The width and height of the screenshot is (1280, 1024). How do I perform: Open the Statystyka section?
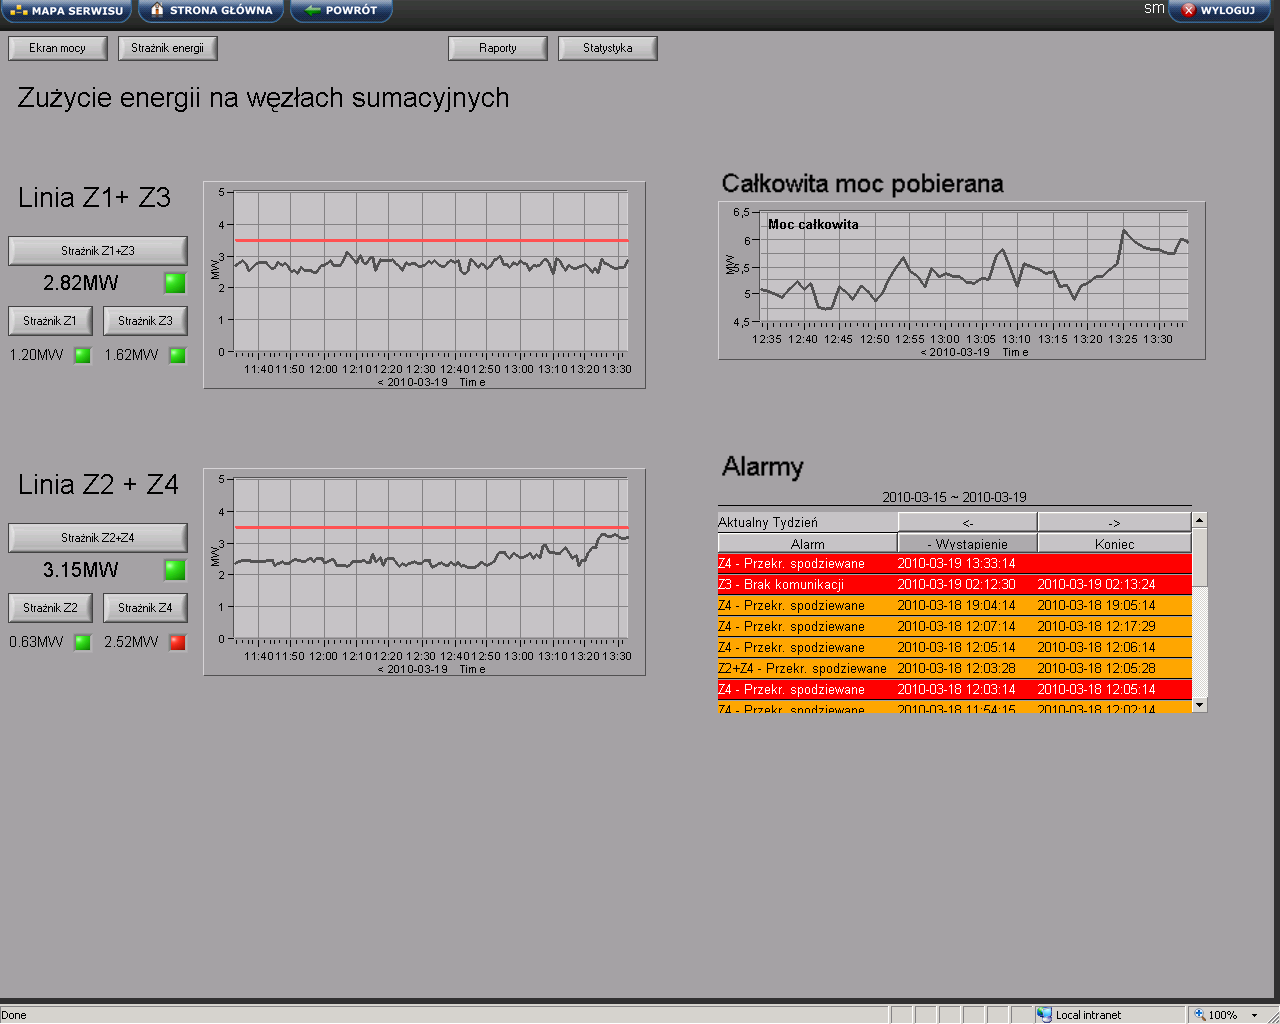click(x=608, y=48)
